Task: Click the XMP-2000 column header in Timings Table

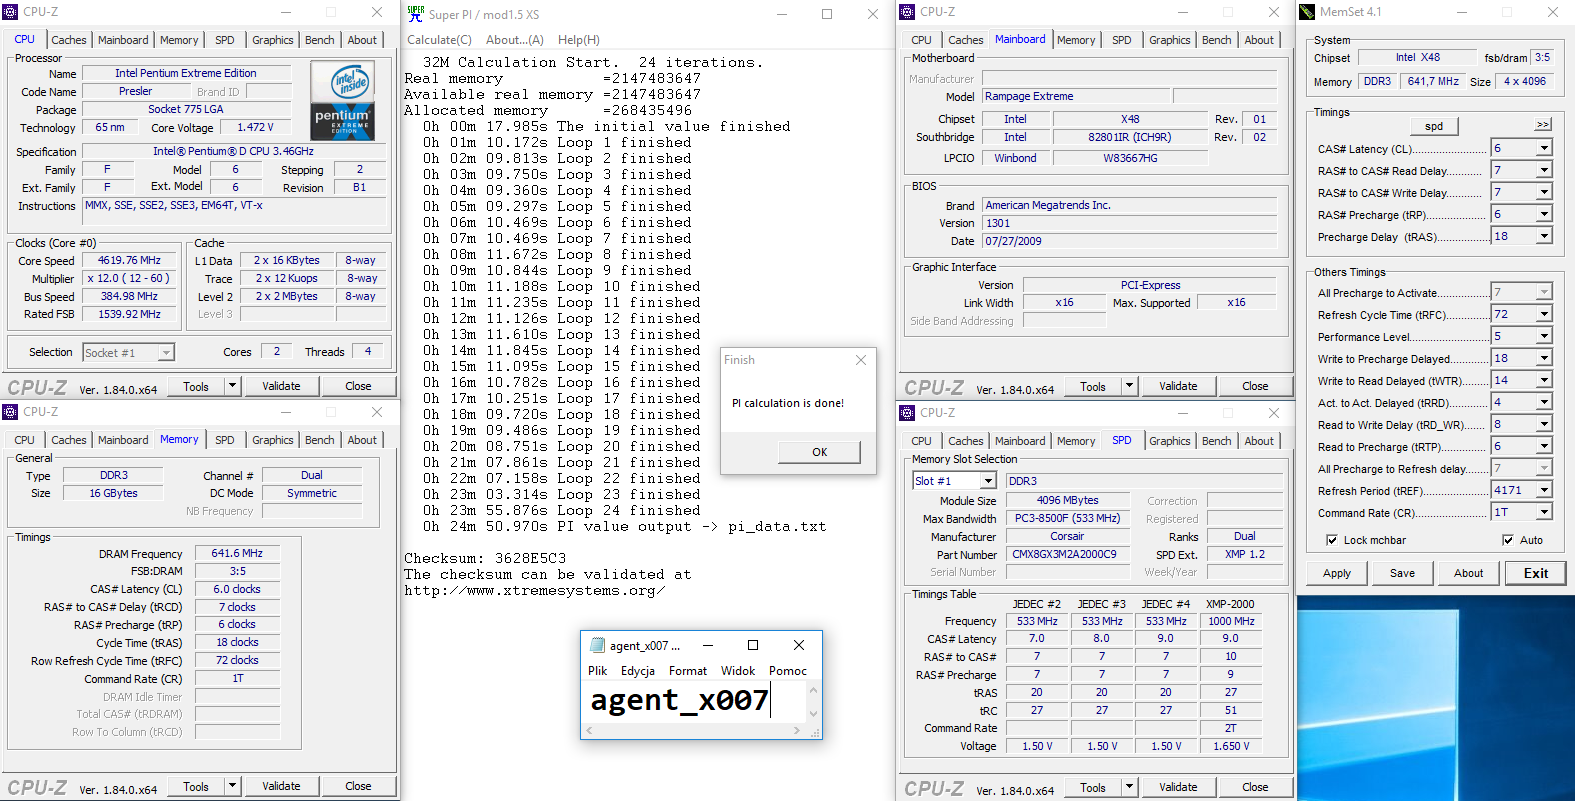Action: click(x=1230, y=604)
